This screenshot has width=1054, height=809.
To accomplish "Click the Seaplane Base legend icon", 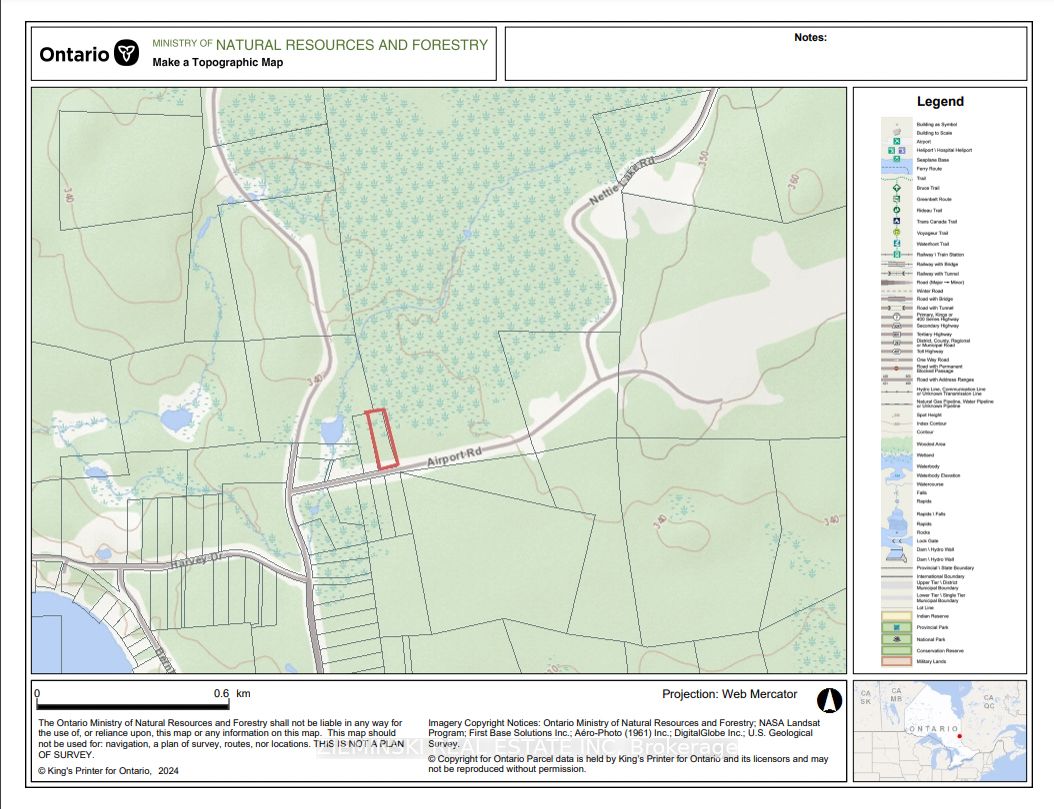I will pyautogui.click(x=896, y=159).
